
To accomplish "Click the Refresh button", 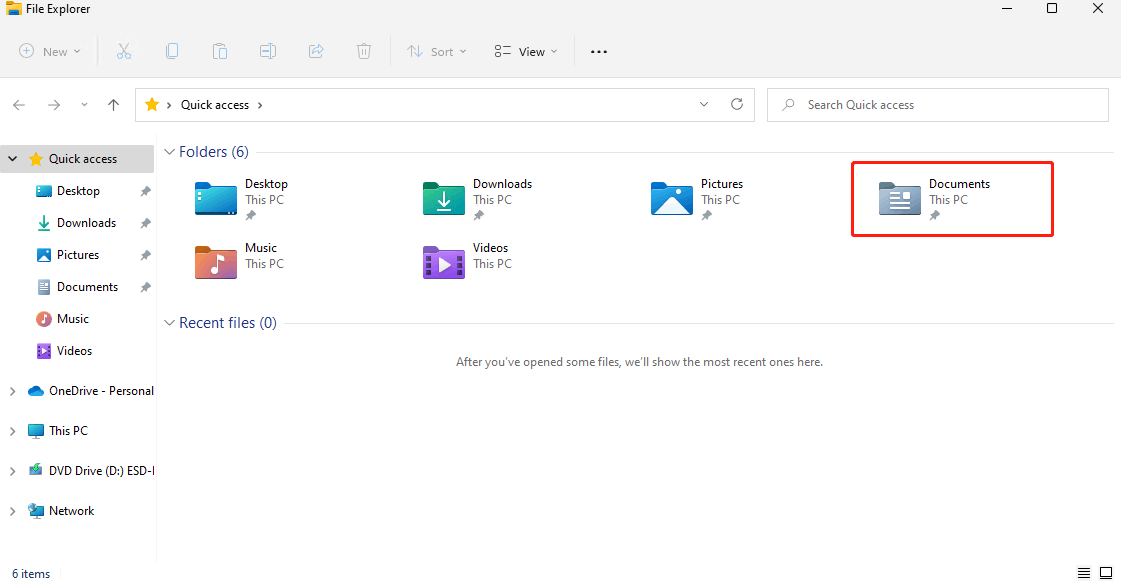I will 737,104.
